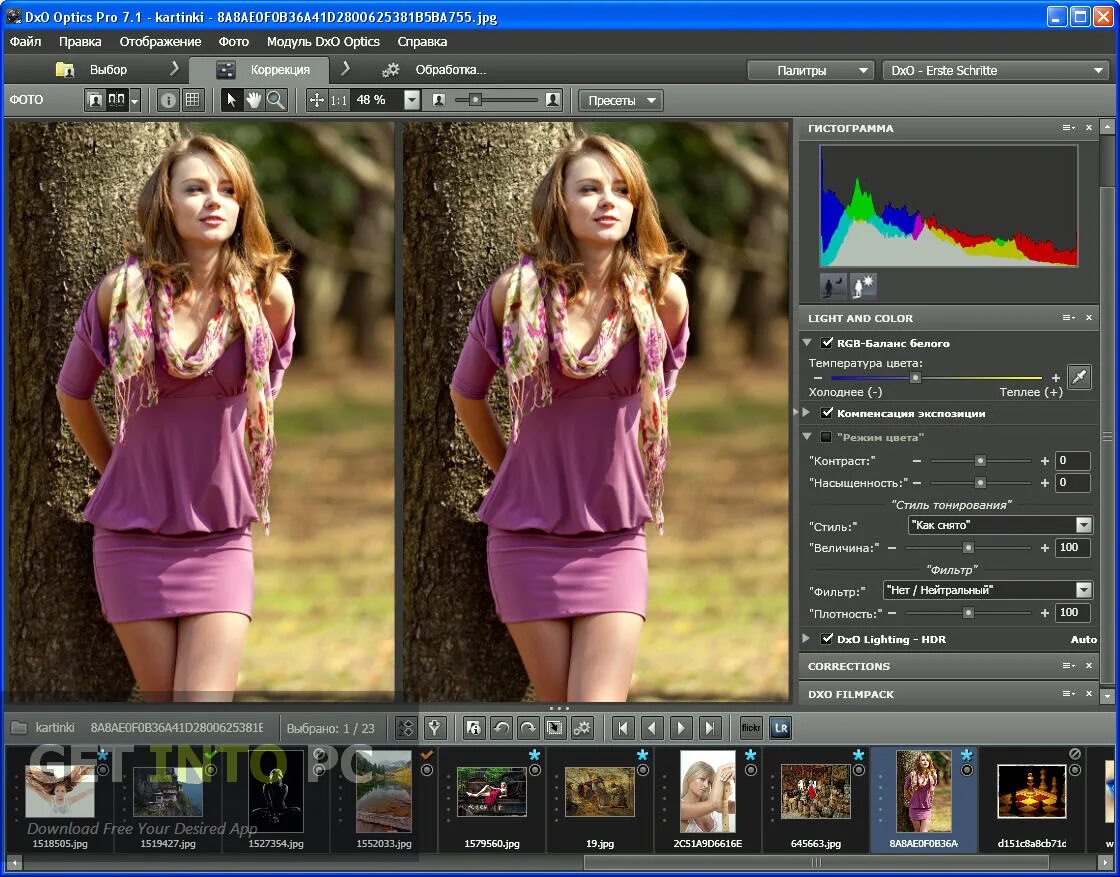Open the Модуль DxO Optics menu
This screenshot has height=877, width=1120.
coord(323,42)
